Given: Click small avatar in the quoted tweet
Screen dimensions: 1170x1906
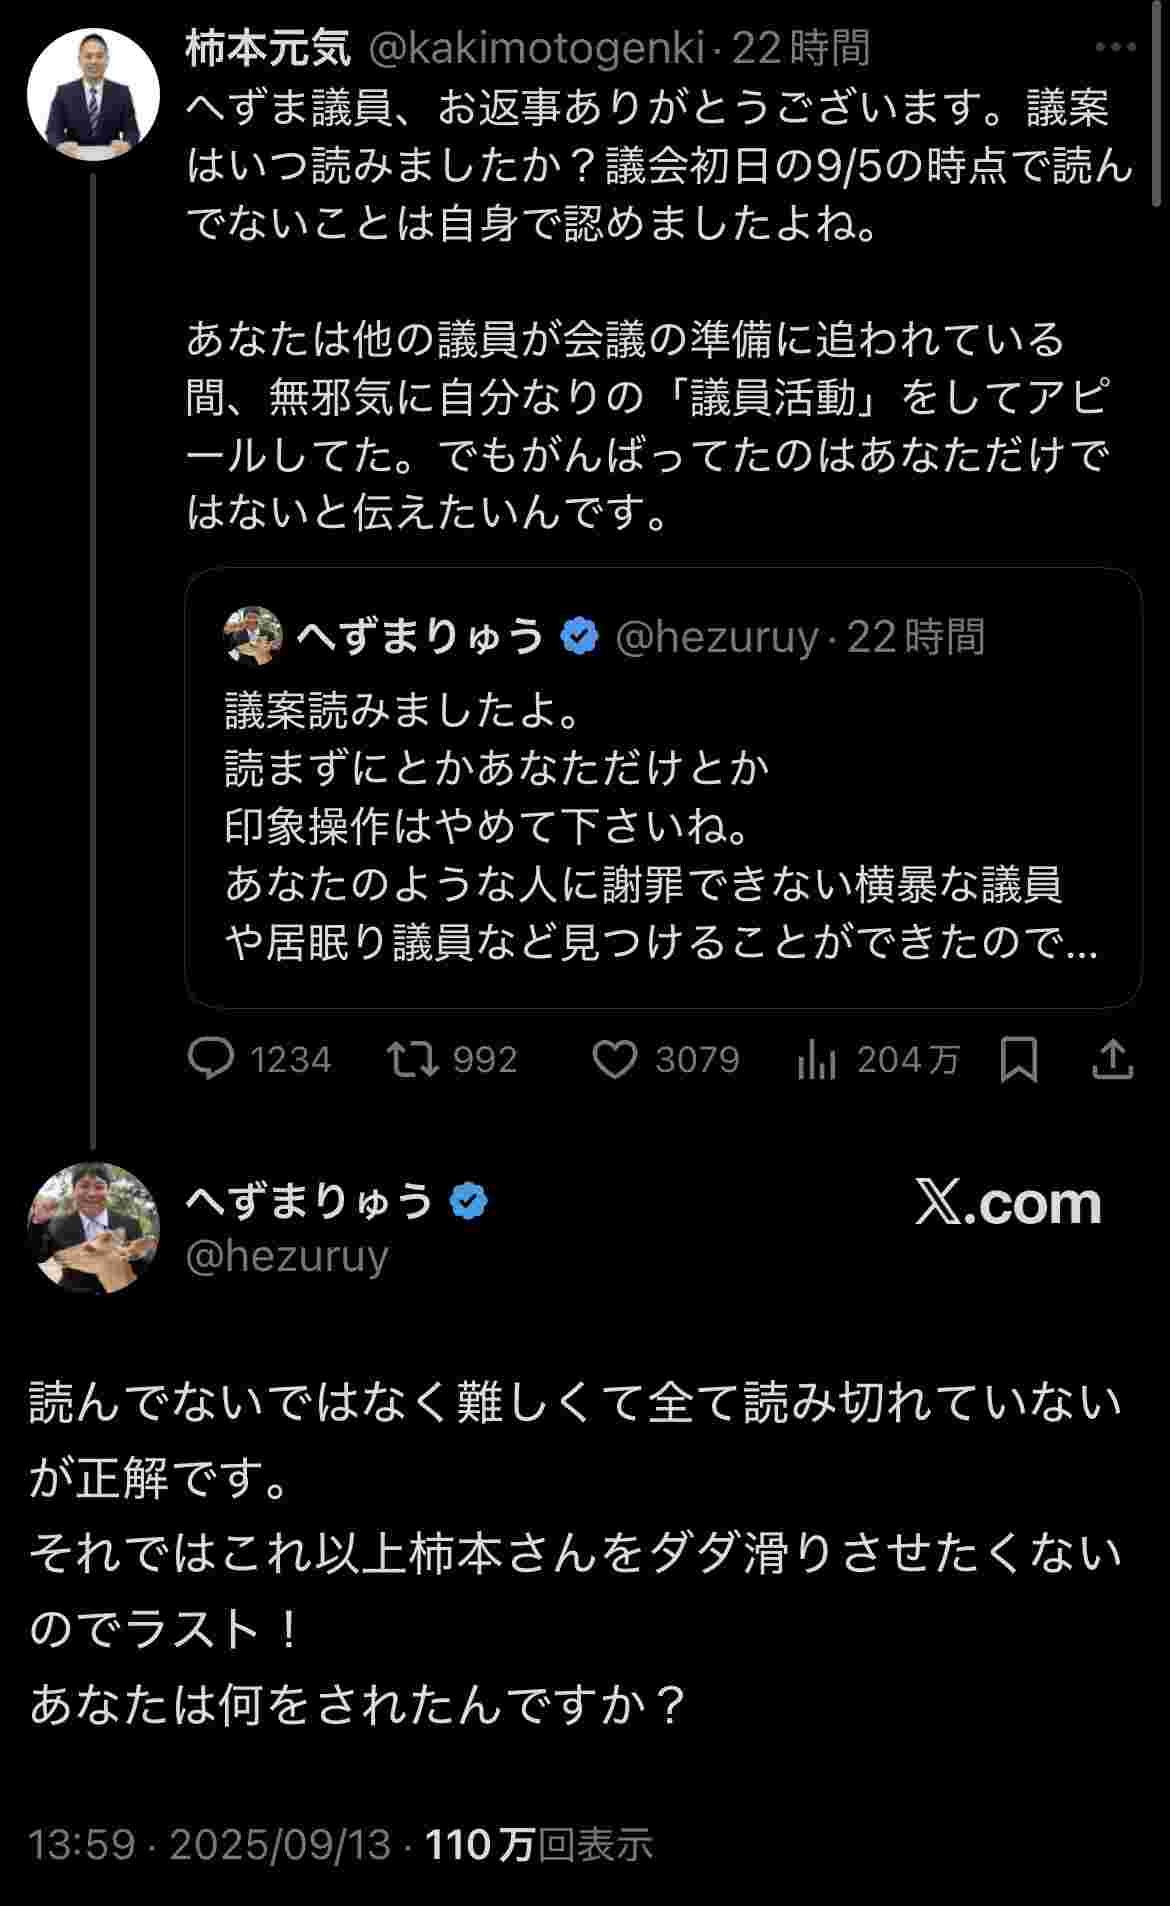Looking at the screenshot, I should (x=253, y=636).
